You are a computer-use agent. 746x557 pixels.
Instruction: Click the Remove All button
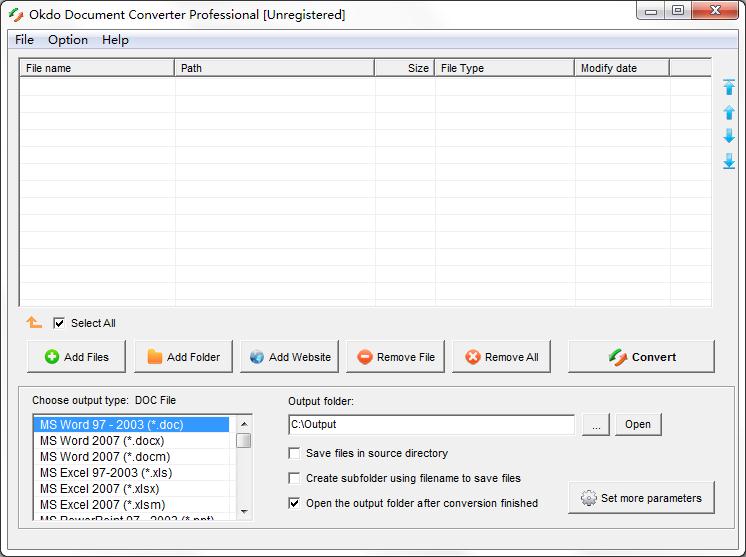coord(501,357)
